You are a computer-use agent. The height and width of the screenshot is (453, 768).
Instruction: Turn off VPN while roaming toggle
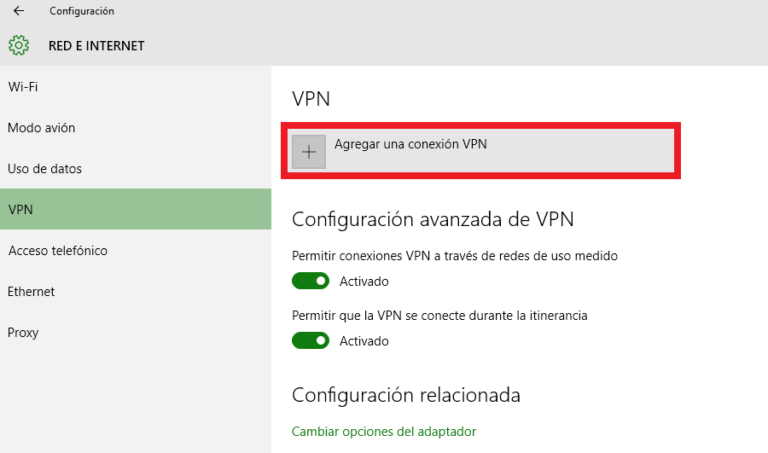(x=310, y=341)
